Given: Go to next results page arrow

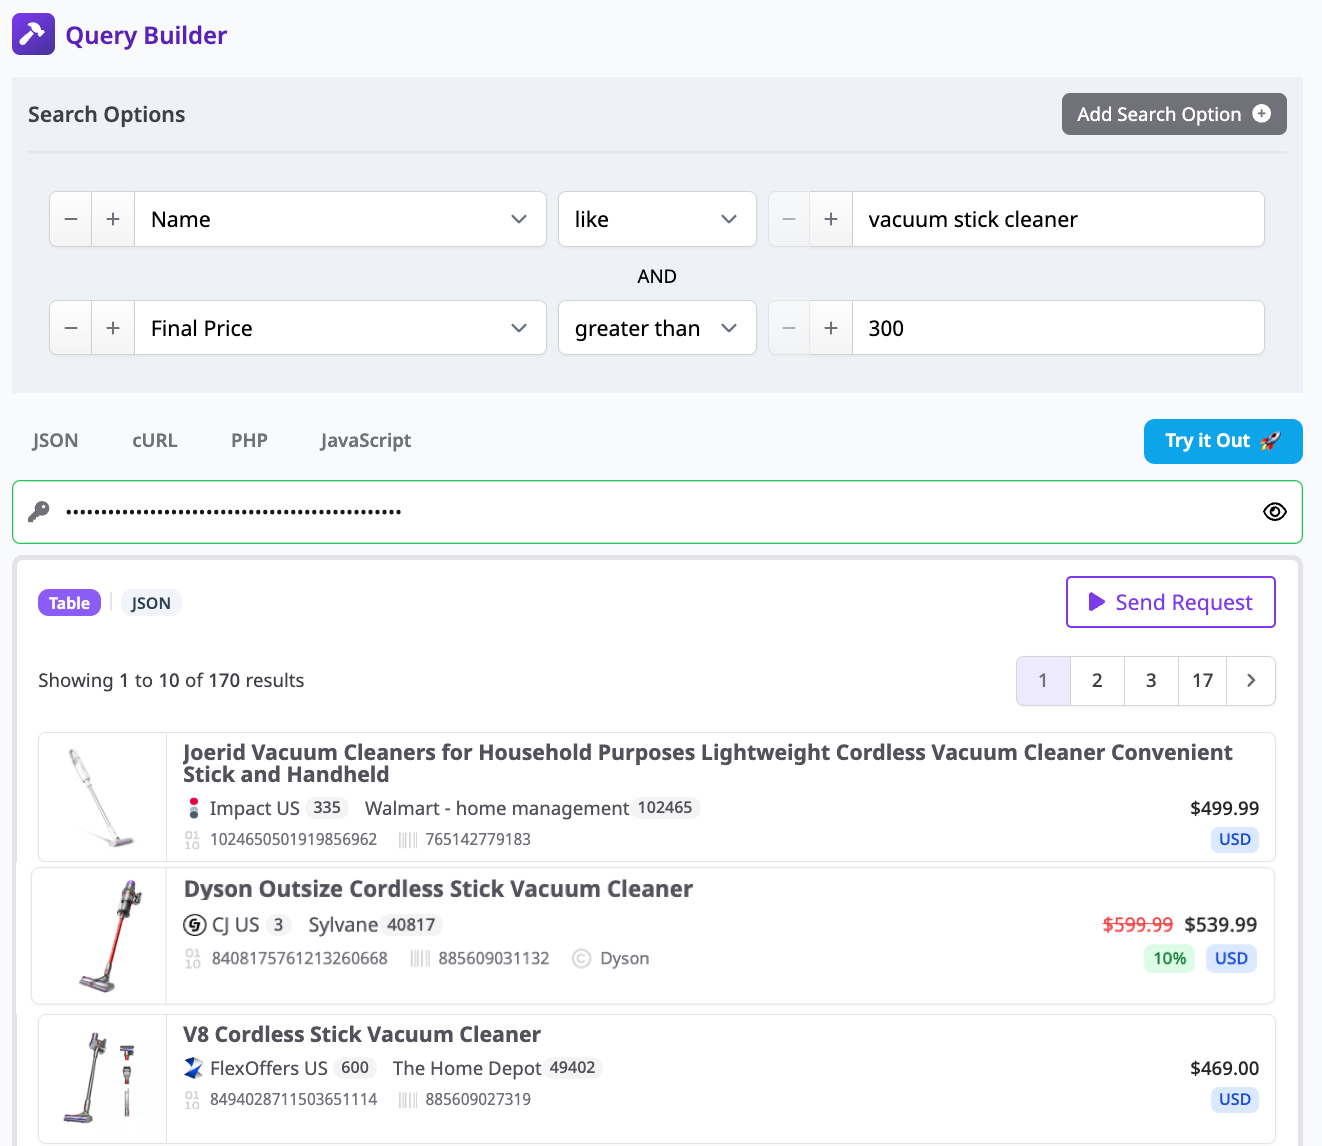Looking at the screenshot, I should point(1251,681).
